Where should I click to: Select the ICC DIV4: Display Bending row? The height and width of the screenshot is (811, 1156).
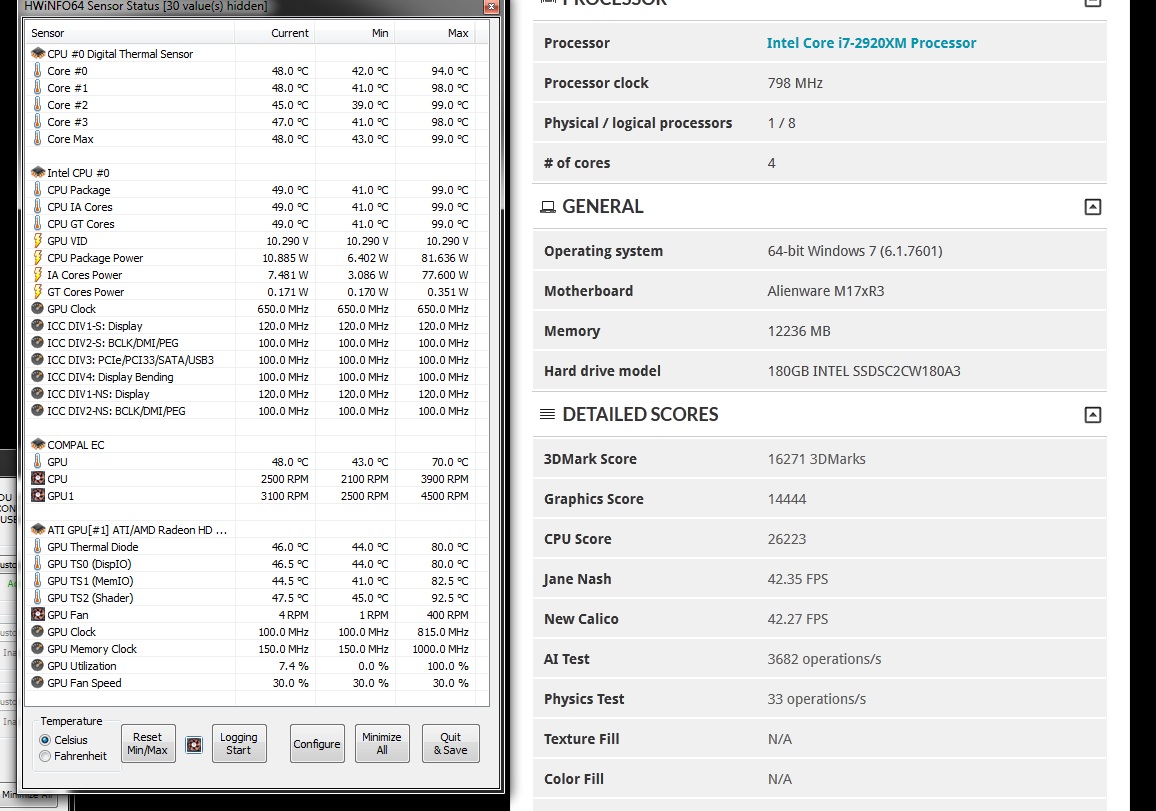click(257, 377)
